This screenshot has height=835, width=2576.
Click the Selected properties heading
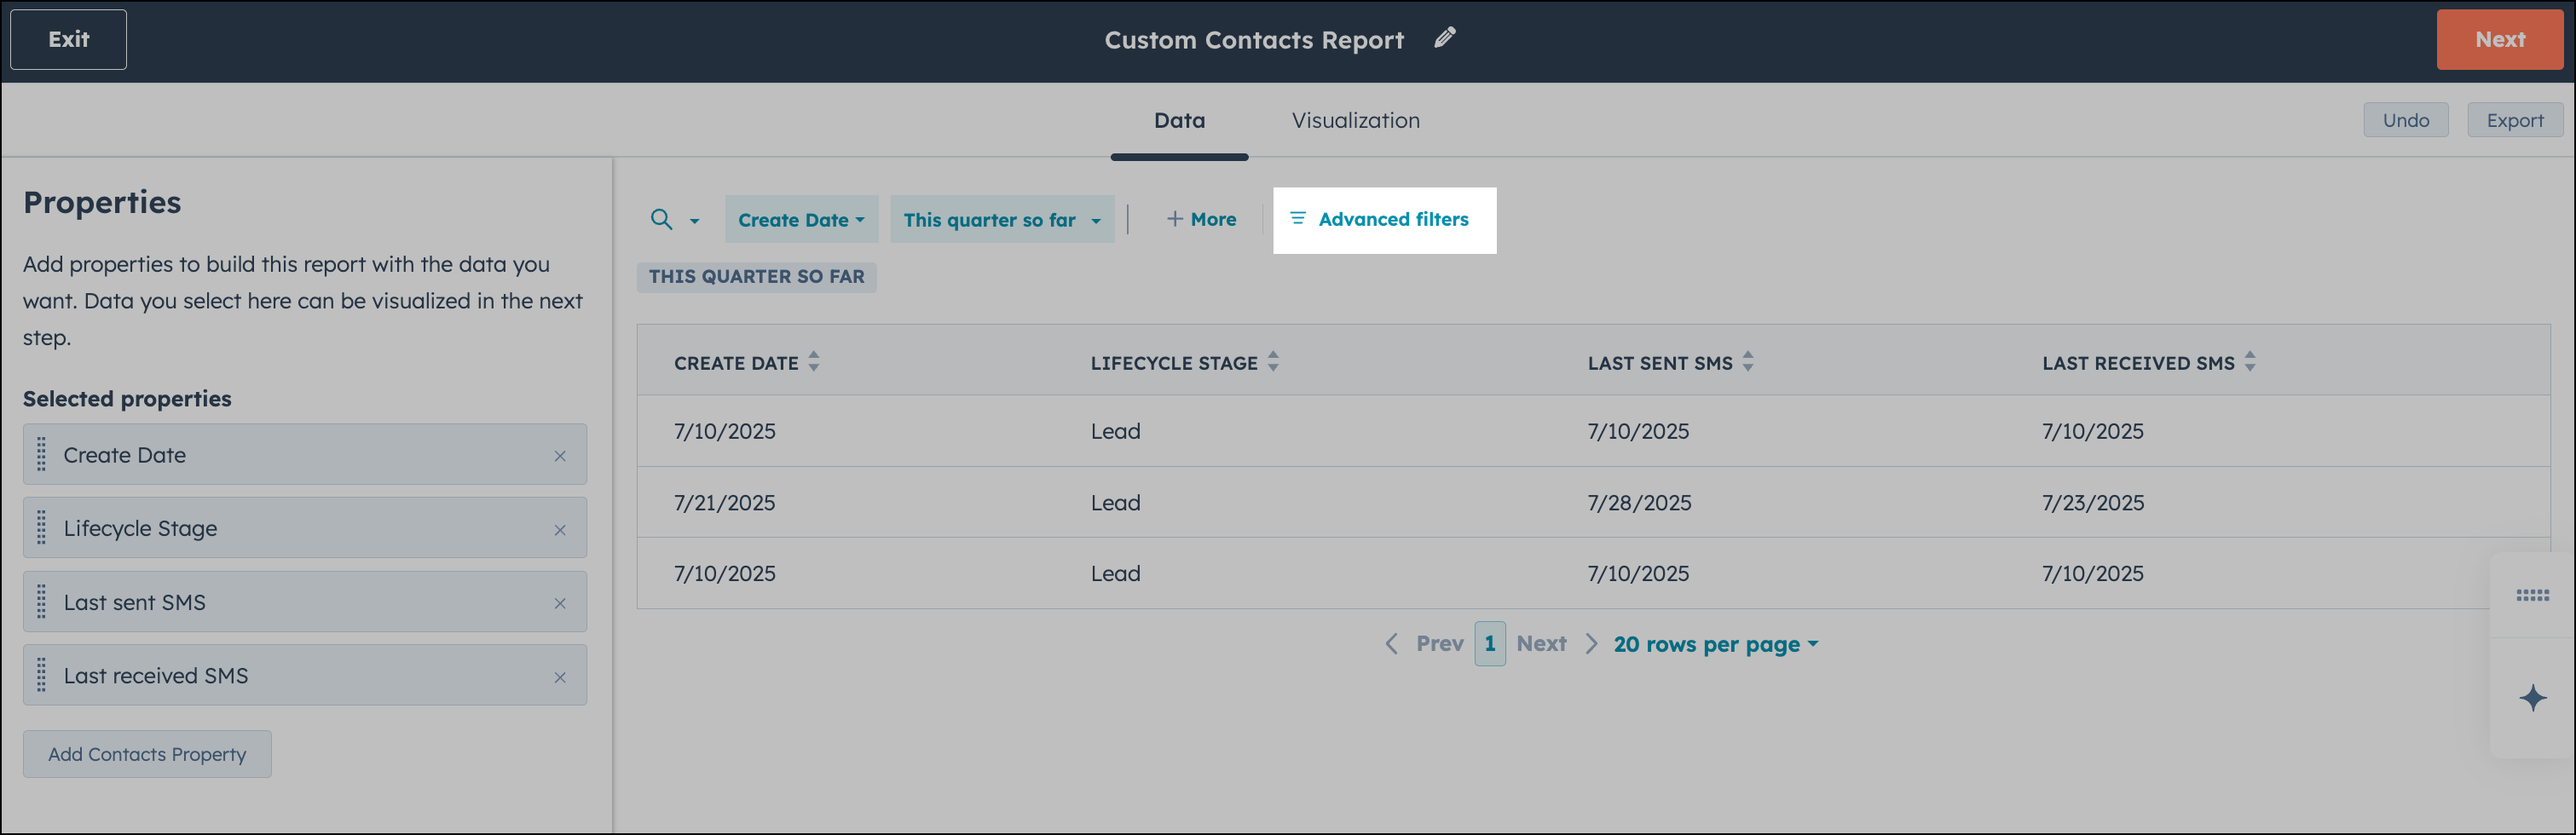coord(127,399)
